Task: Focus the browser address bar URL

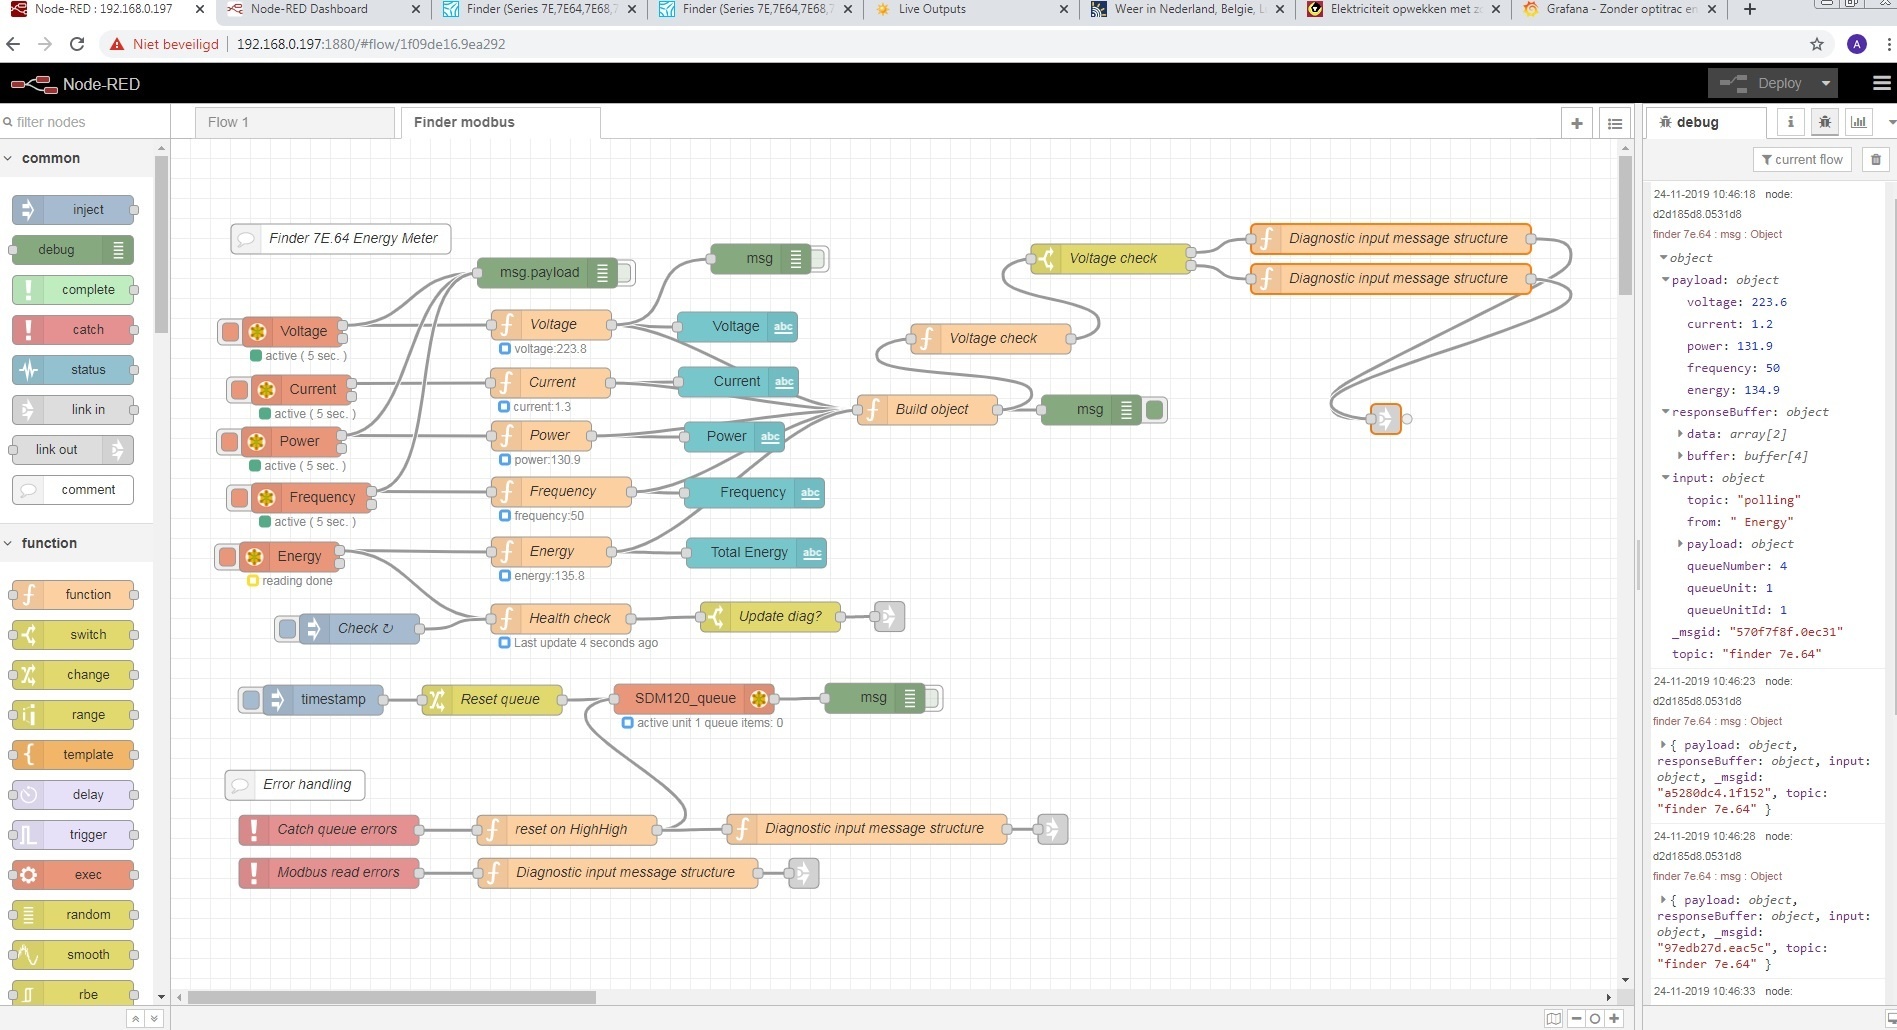Action: (x=370, y=44)
